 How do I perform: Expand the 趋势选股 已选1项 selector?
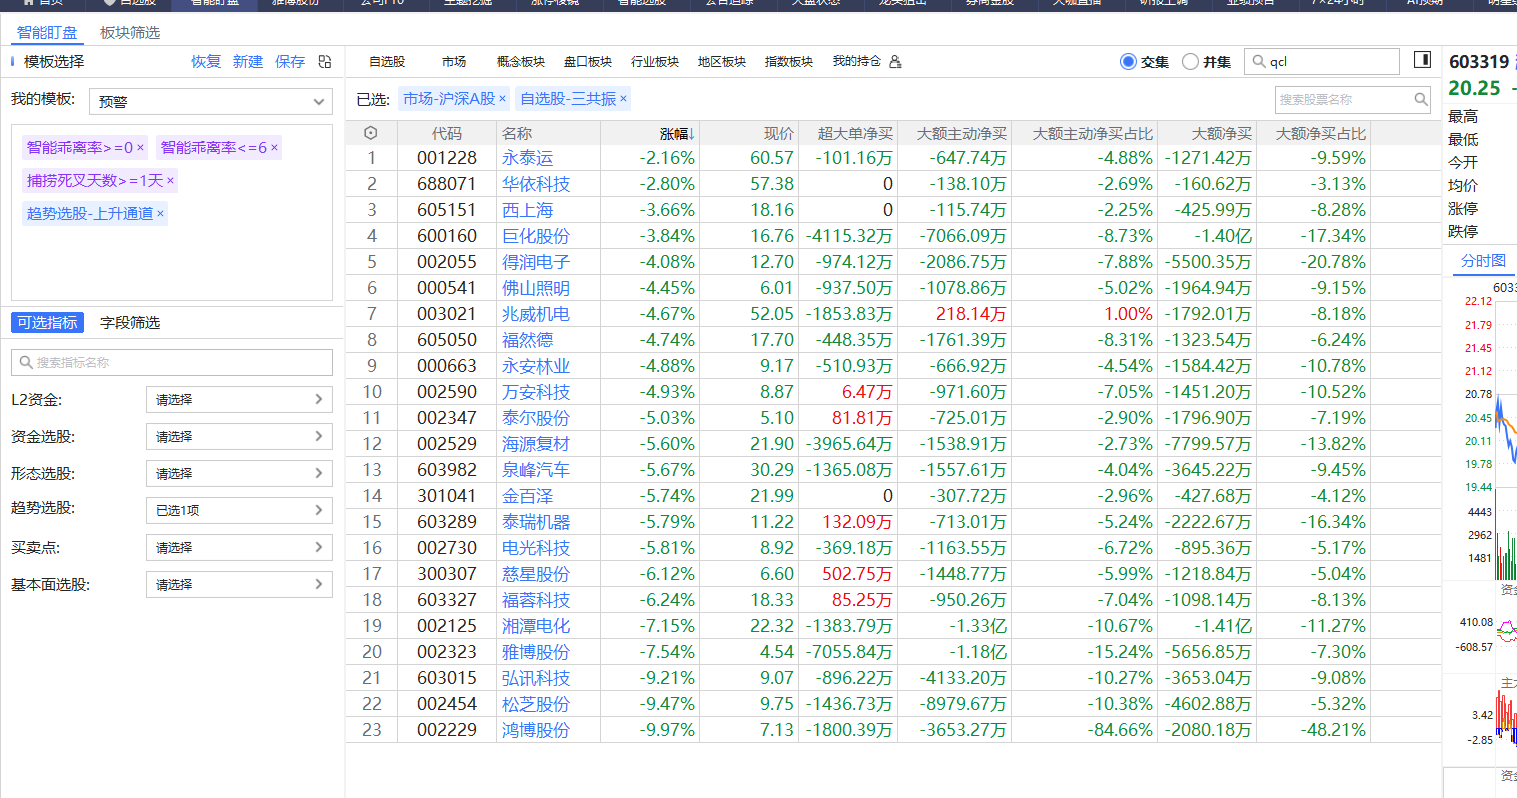(239, 510)
